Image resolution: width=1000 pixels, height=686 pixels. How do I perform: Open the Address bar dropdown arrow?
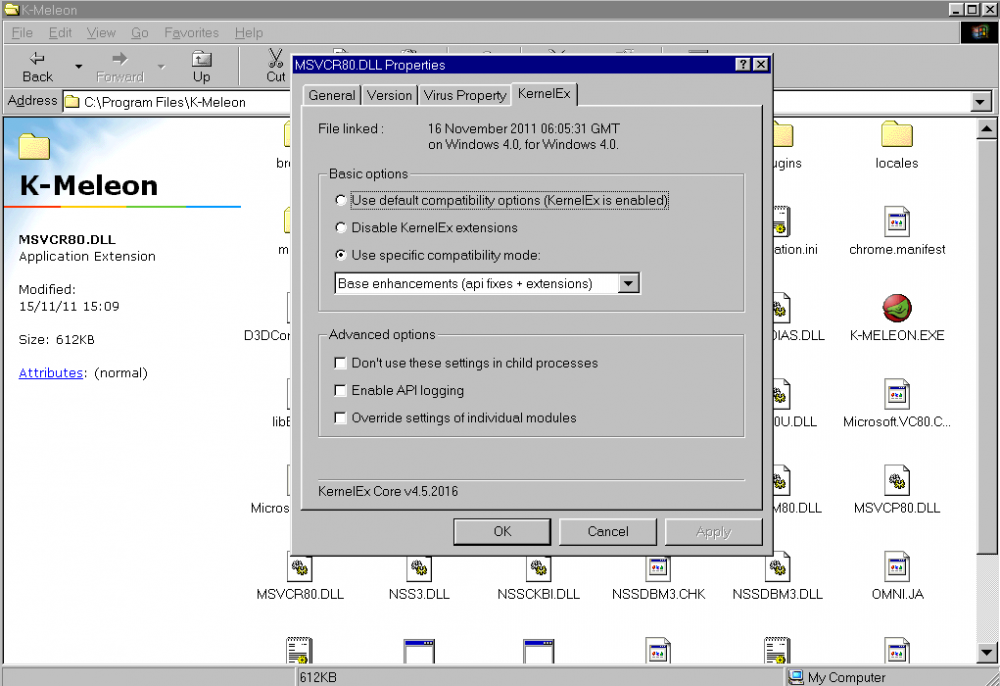pos(980,102)
